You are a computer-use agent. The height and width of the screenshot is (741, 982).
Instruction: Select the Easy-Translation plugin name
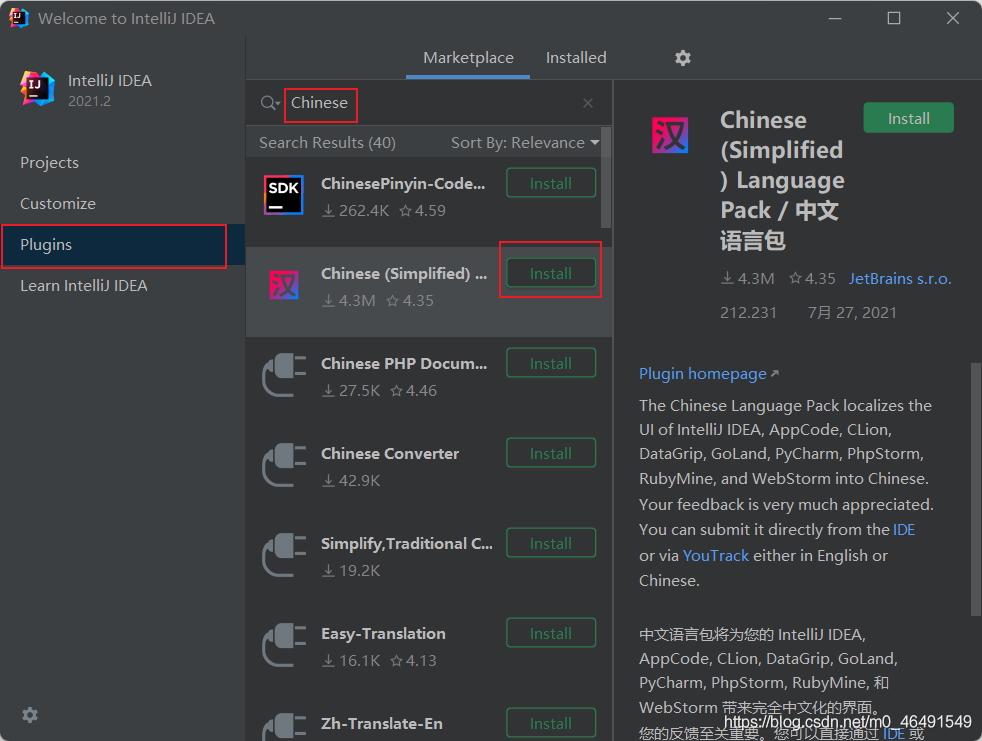click(383, 634)
